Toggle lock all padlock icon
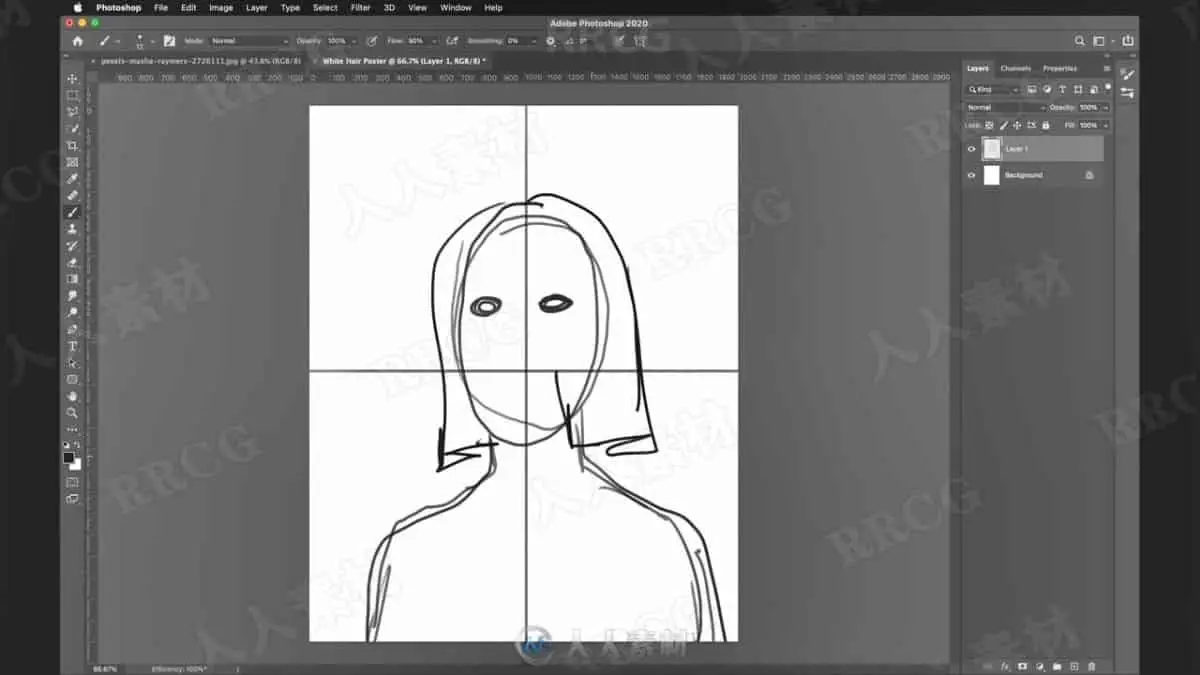Viewport: 1200px width, 675px height. (x=1046, y=125)
